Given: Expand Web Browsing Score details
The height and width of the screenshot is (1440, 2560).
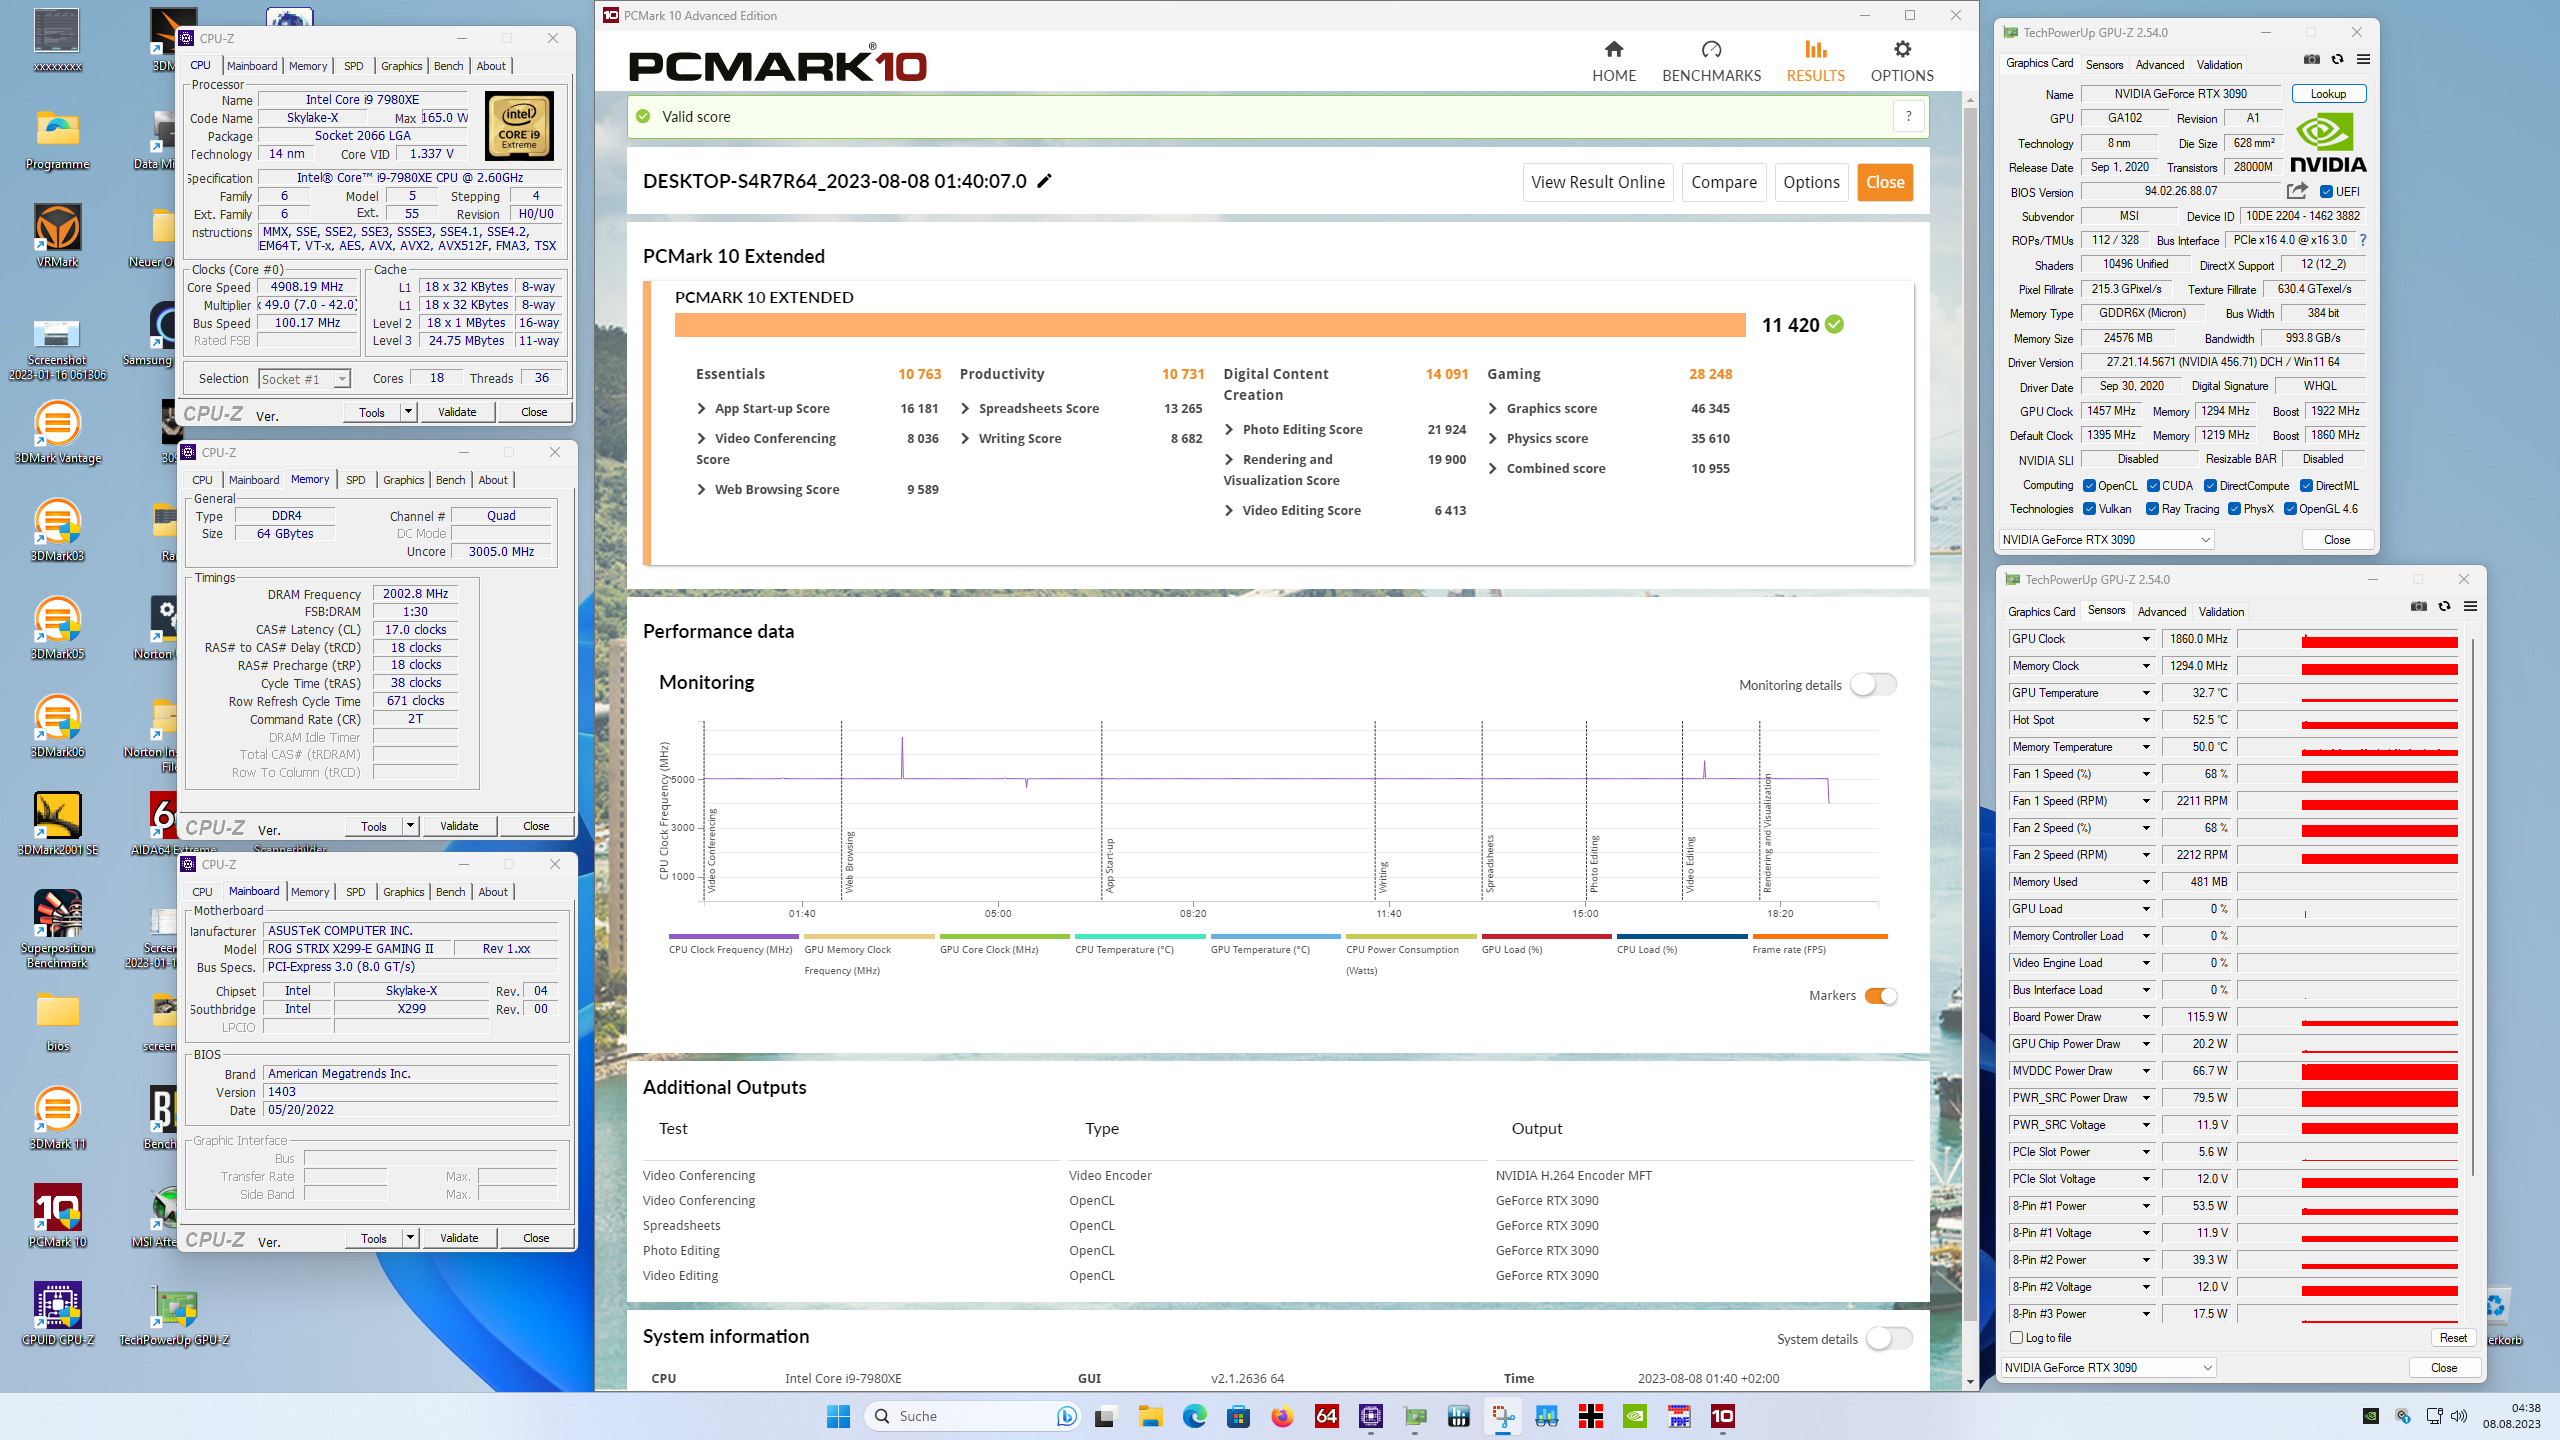Looking at the screenshot, I should (702, 490).
